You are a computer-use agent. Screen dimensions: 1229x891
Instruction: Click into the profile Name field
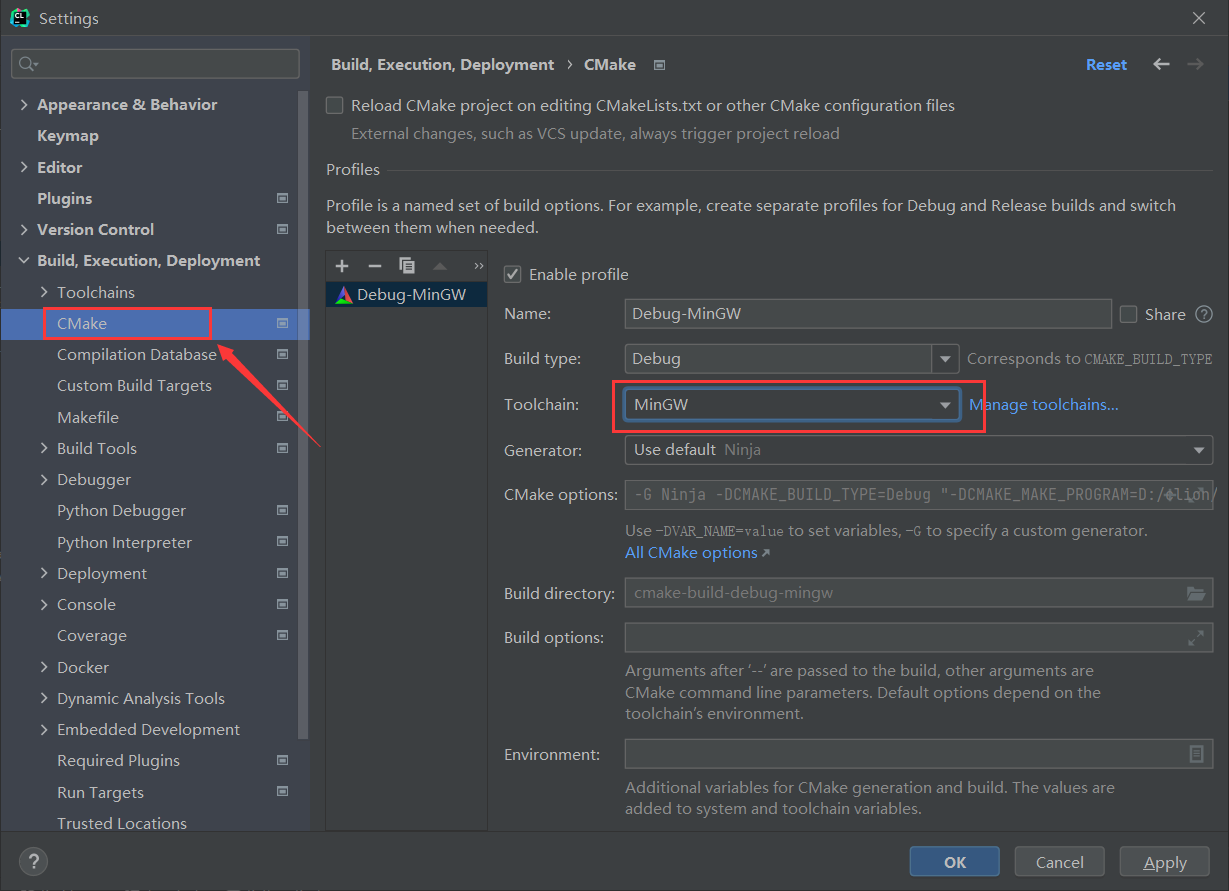[868, 313]
